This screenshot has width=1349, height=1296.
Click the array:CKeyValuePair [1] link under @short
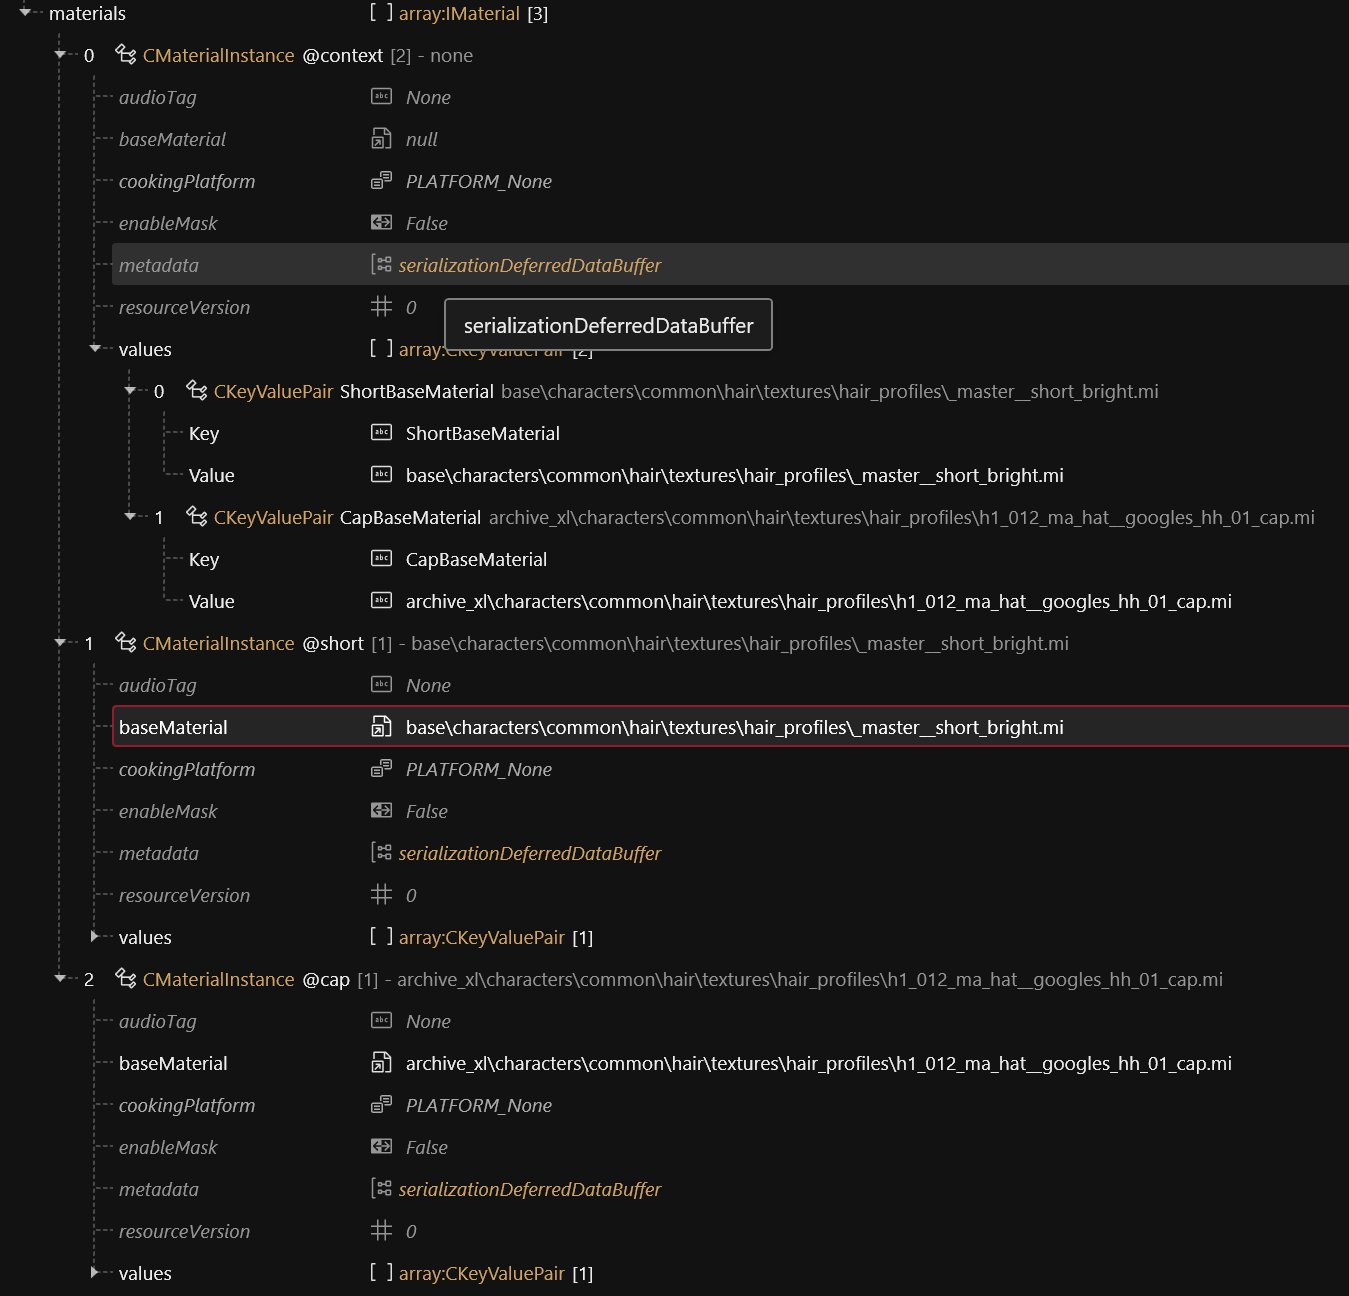tap(482, 937)
